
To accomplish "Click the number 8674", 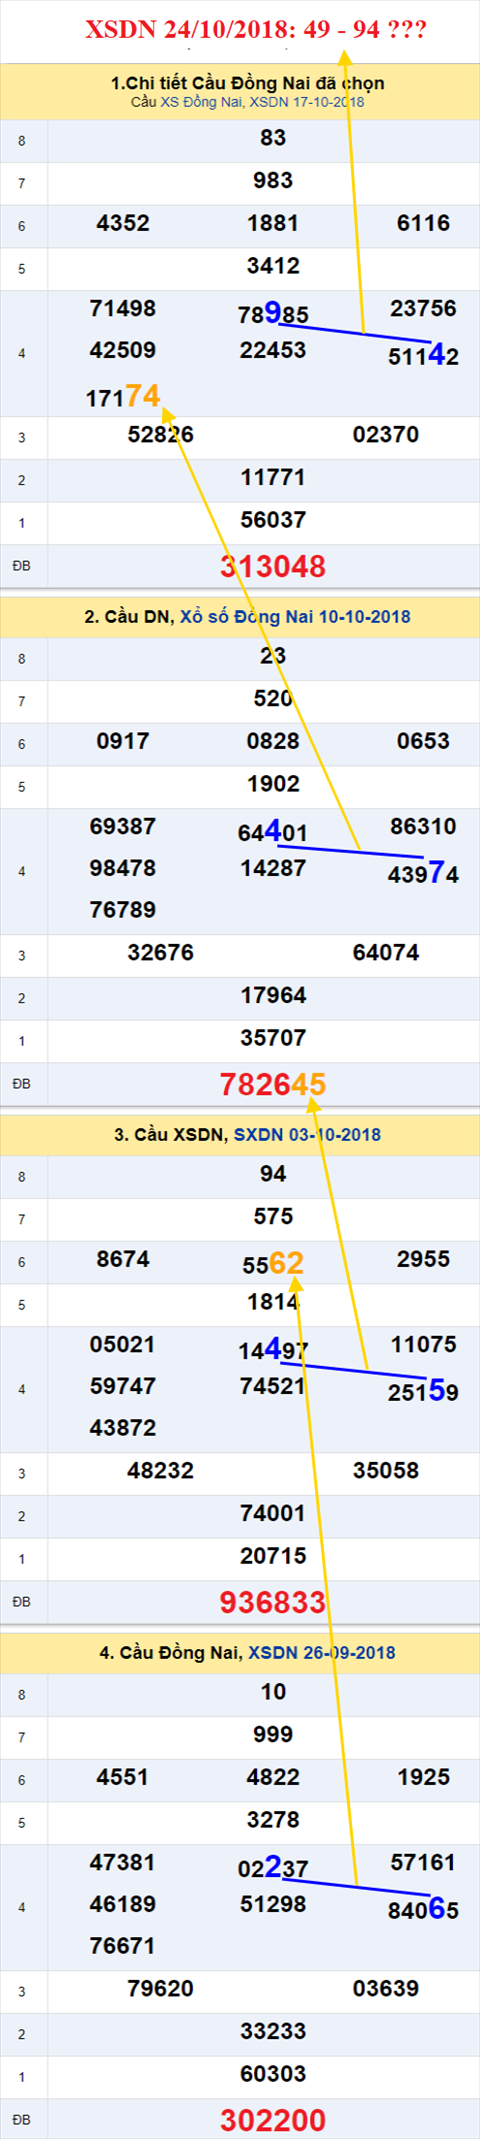I will [x=123, y=1259].
